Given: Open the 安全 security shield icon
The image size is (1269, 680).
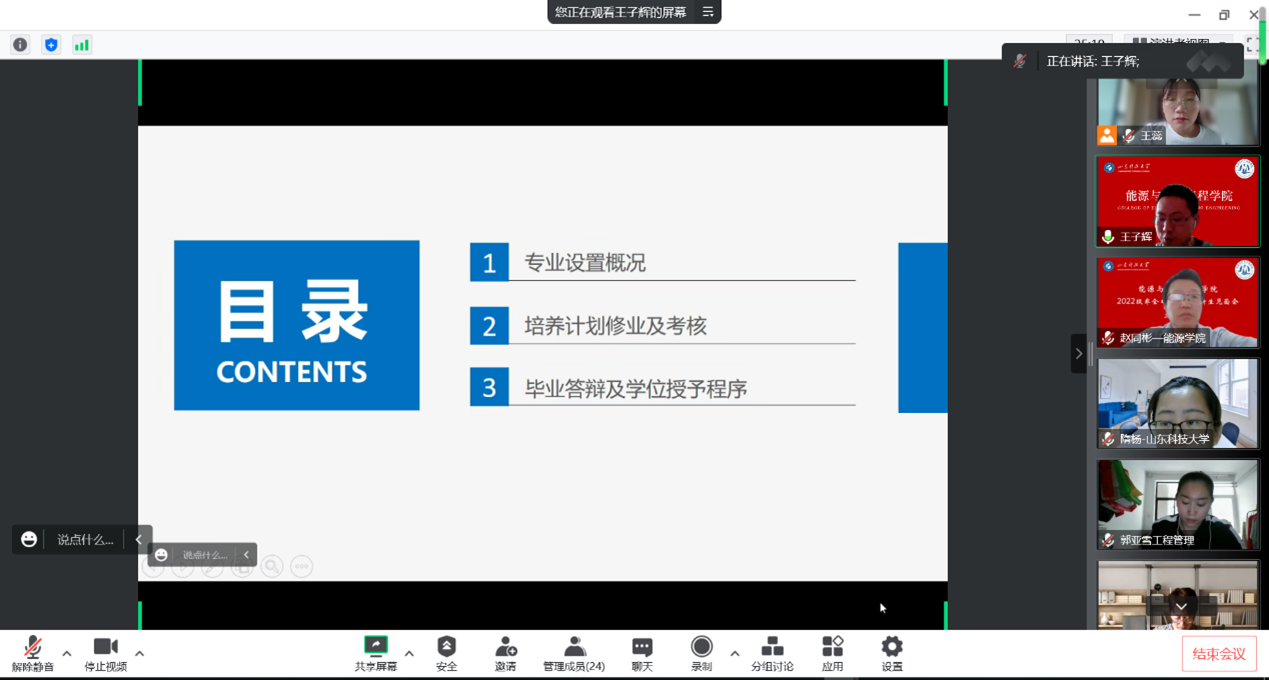Looking at the screenshot, I should 447,653.
